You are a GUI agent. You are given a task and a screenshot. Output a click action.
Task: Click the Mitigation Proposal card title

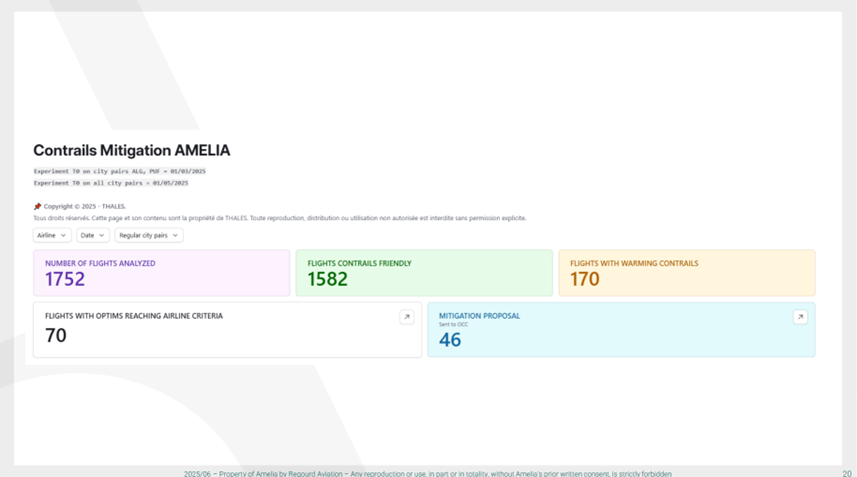click(x=479, y=316)
